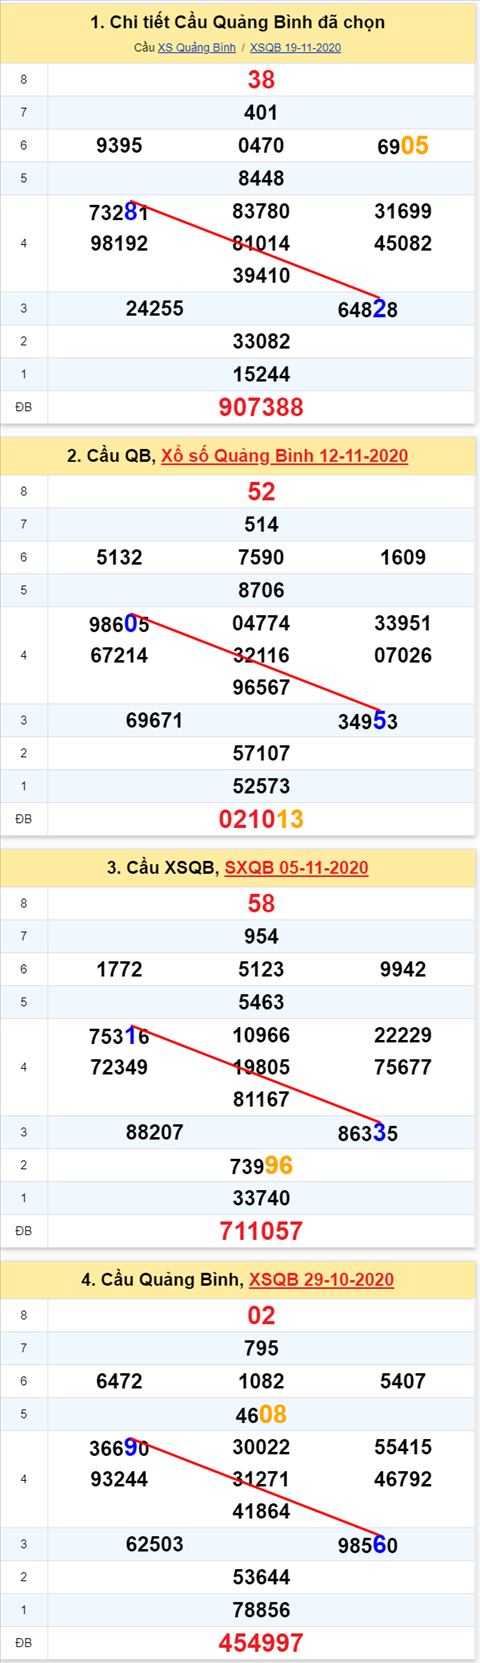Click special prize number 907388

261,407
